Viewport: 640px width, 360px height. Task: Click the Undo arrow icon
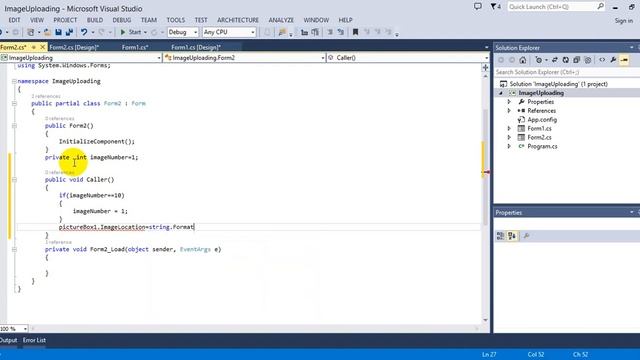84,32
